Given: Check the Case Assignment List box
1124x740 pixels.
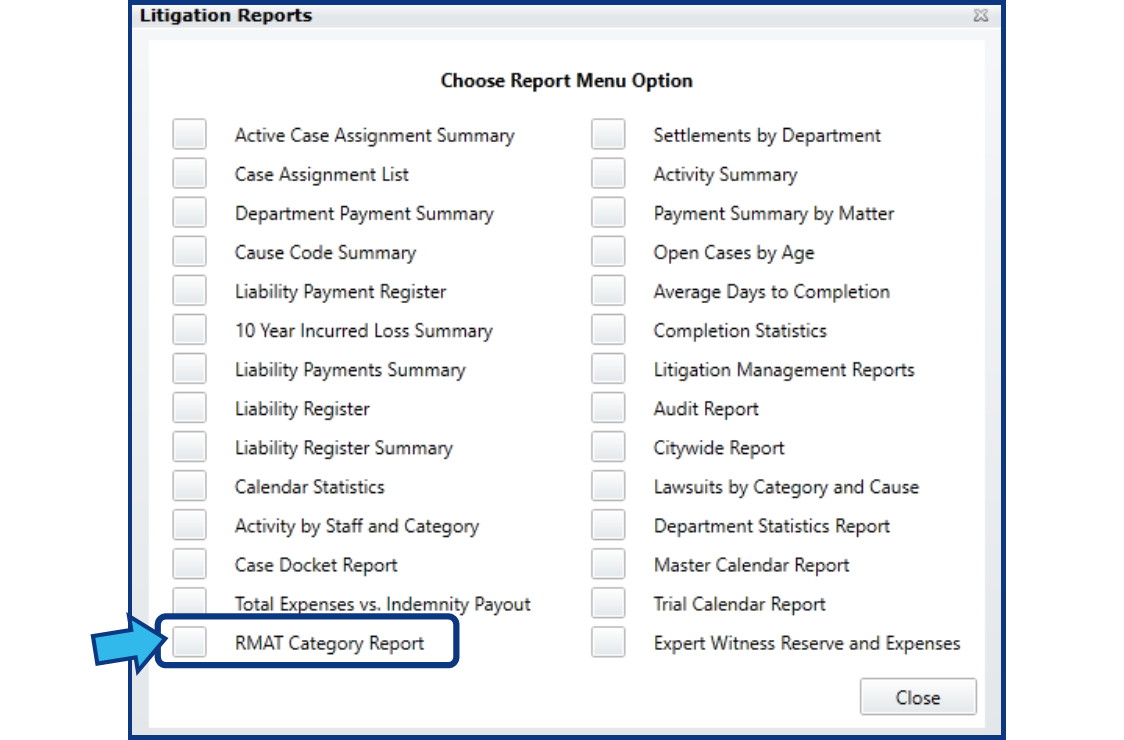Looking at the screenshot, I should 189,172.
